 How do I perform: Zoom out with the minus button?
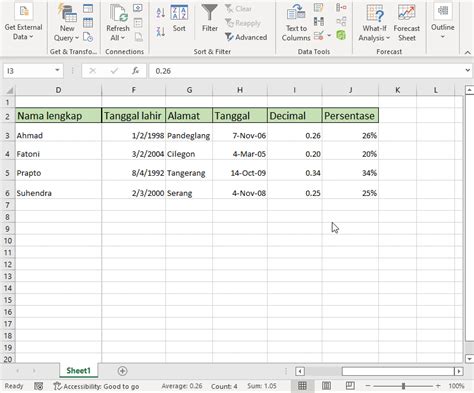click(368, 386)
